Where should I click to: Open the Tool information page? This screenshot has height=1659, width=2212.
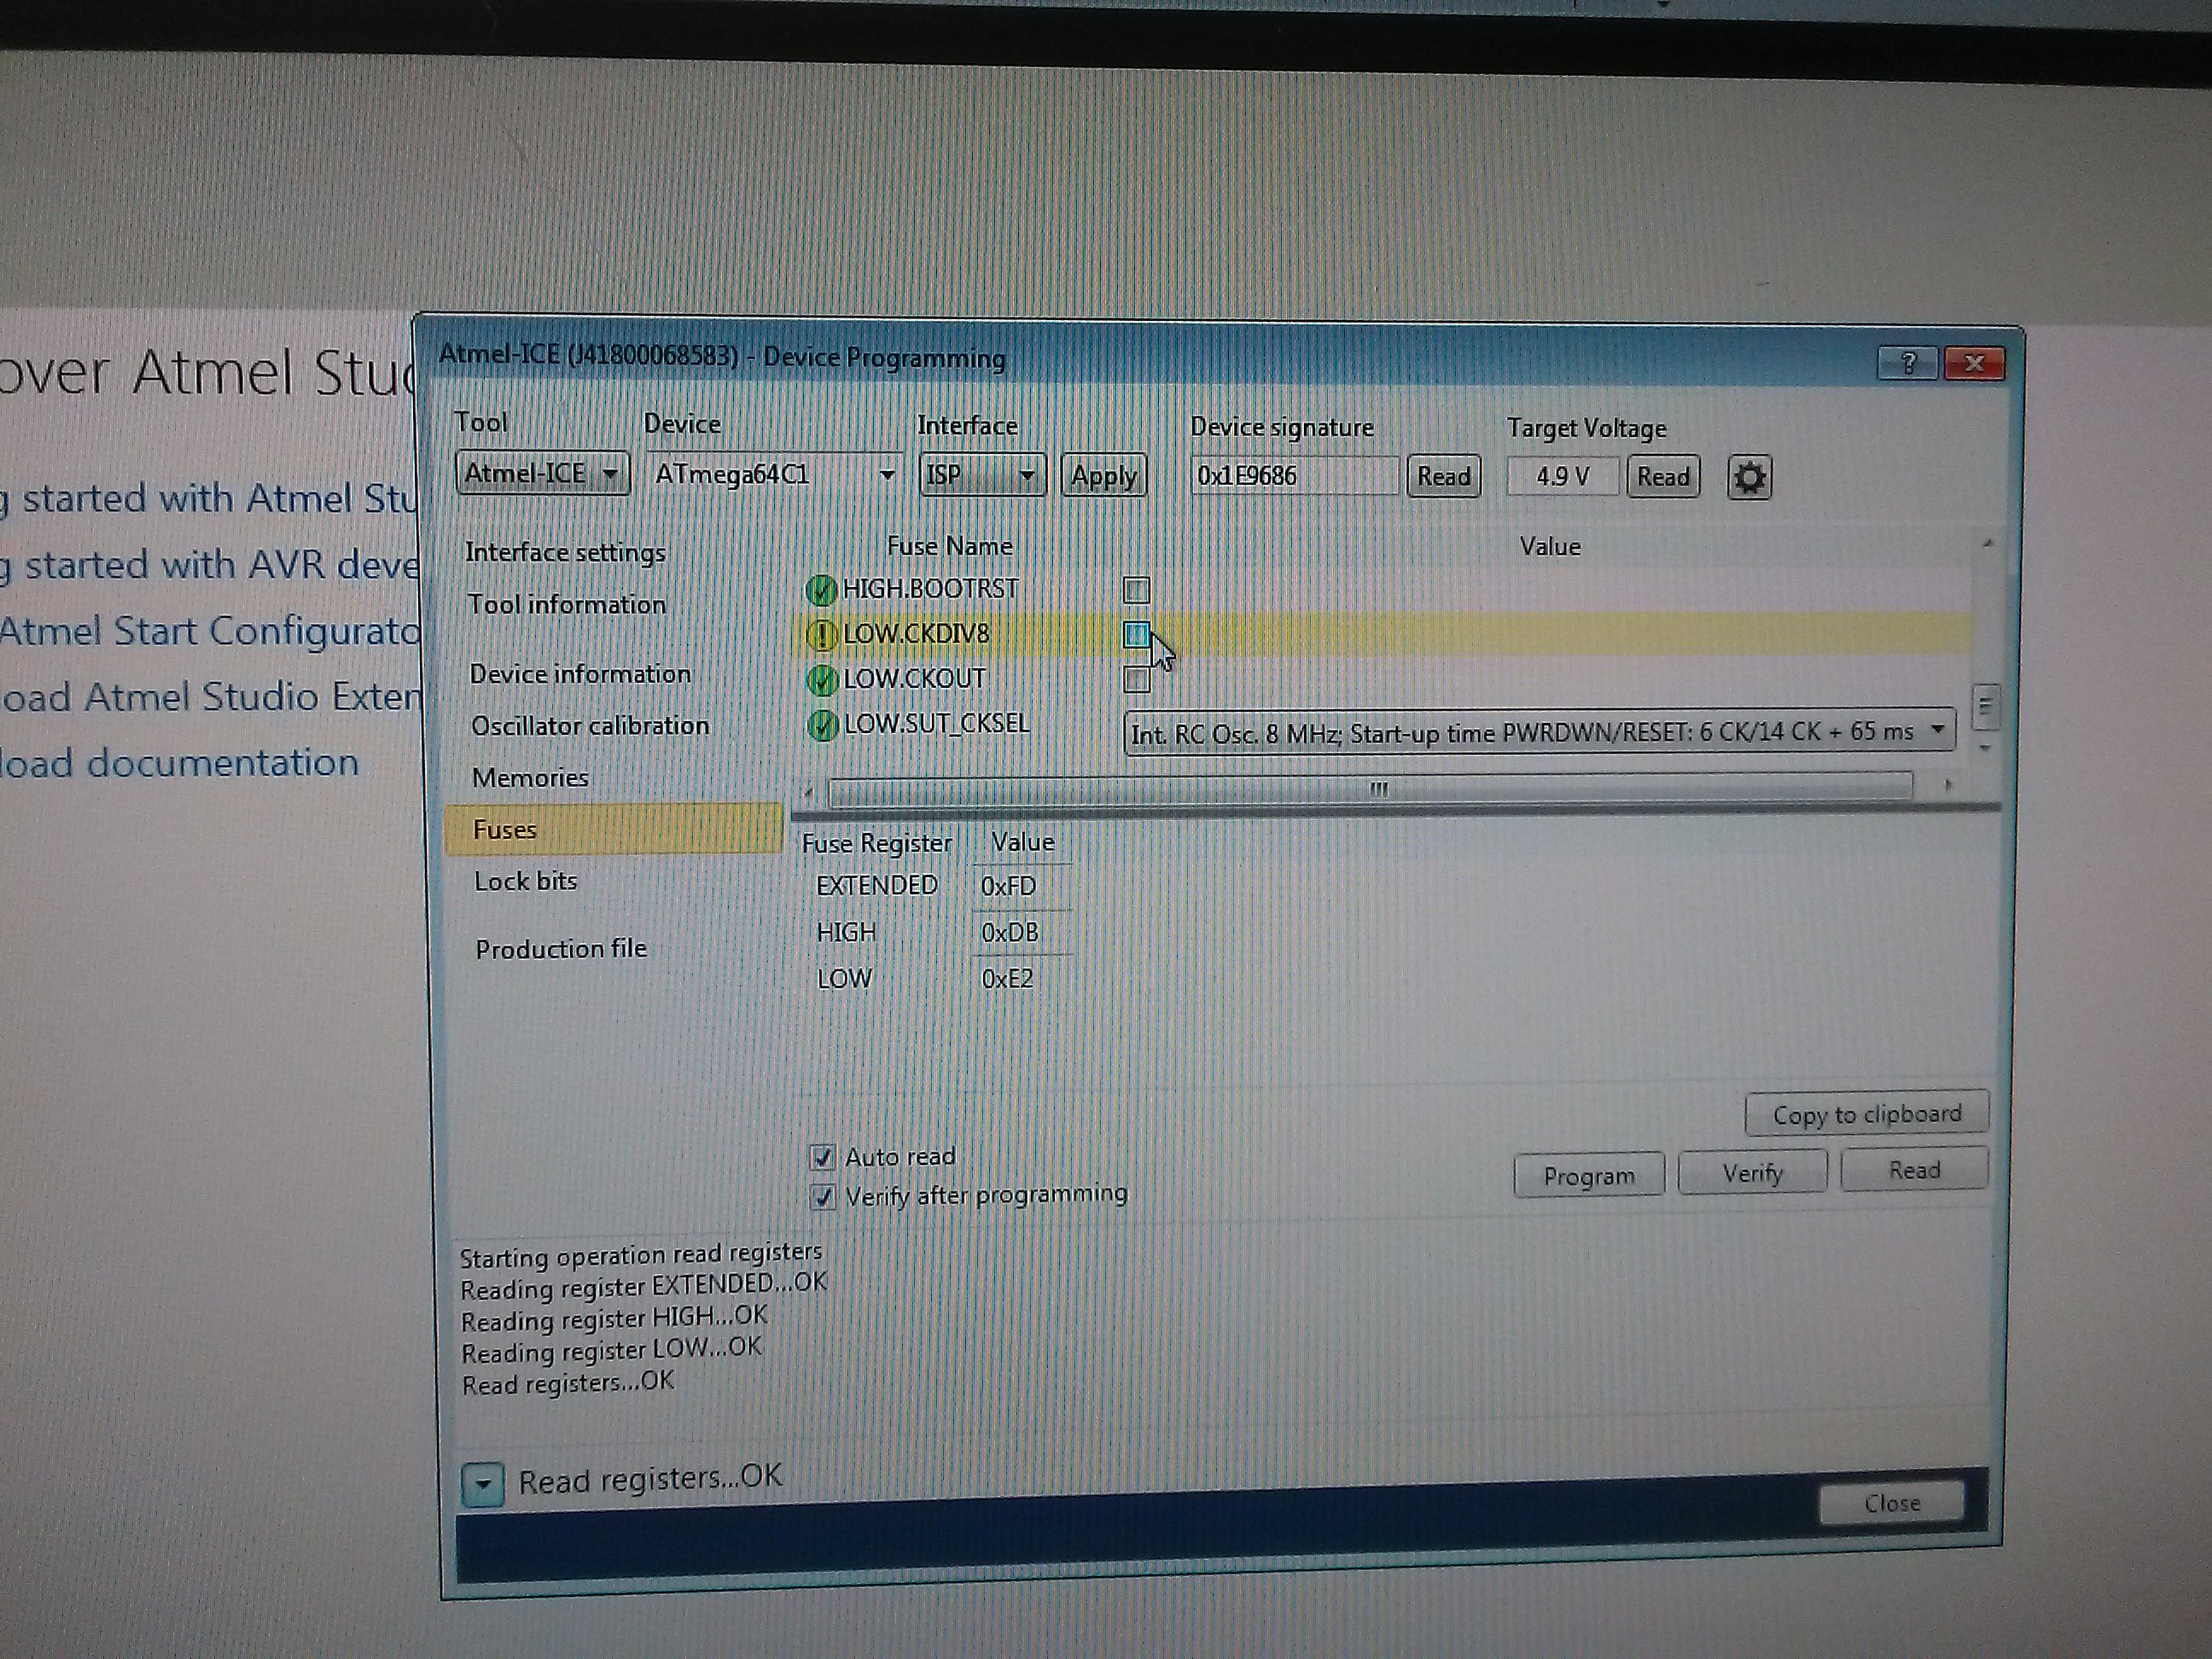pos(567,604)
